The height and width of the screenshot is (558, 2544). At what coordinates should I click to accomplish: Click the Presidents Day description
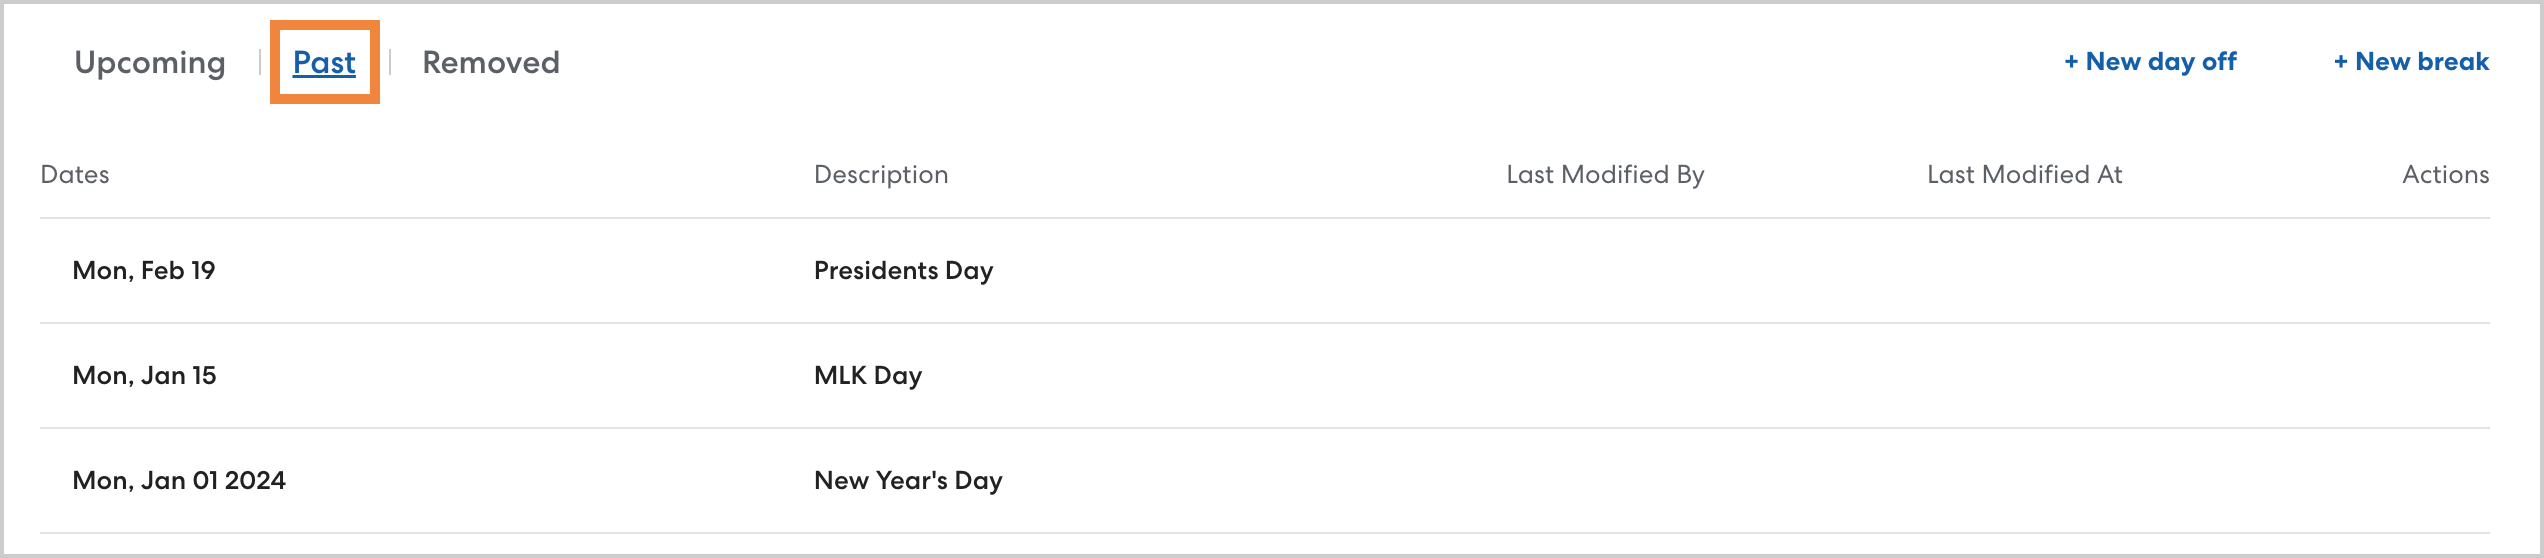click(903, 271)
